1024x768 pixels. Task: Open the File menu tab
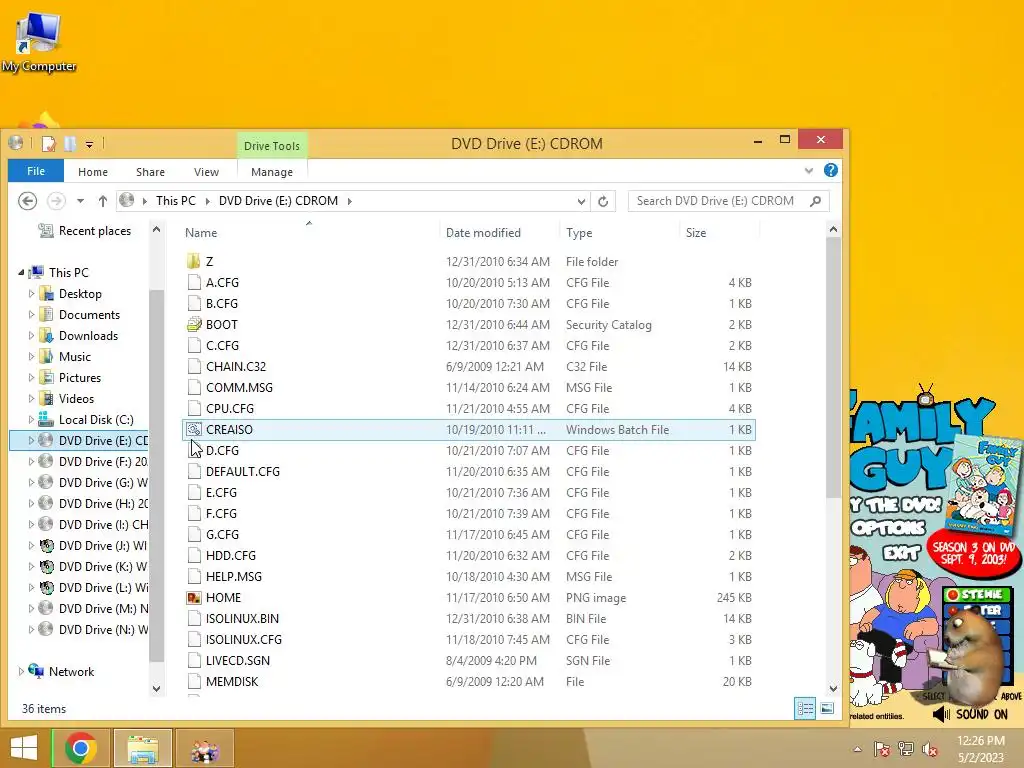(x=36, y=171)
